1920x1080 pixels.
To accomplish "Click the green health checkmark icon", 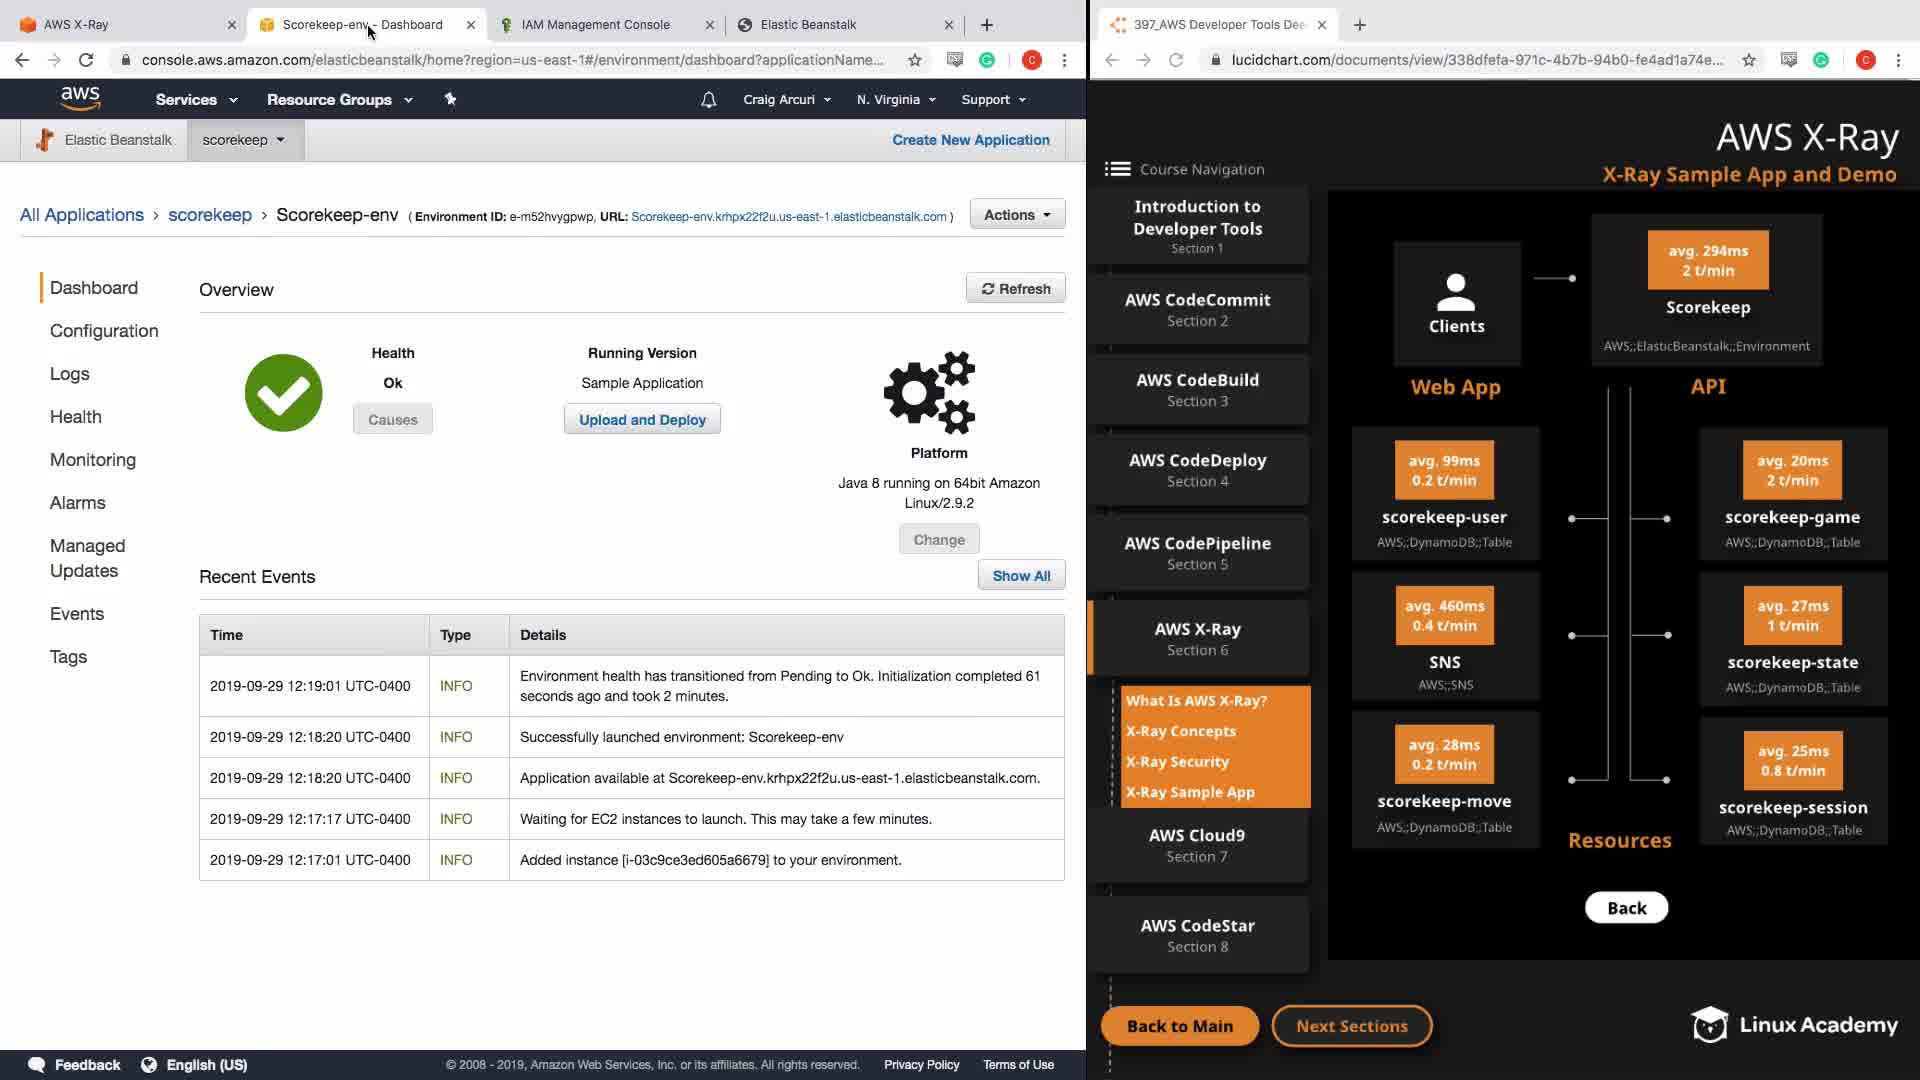I will click(x=283, y=393).
